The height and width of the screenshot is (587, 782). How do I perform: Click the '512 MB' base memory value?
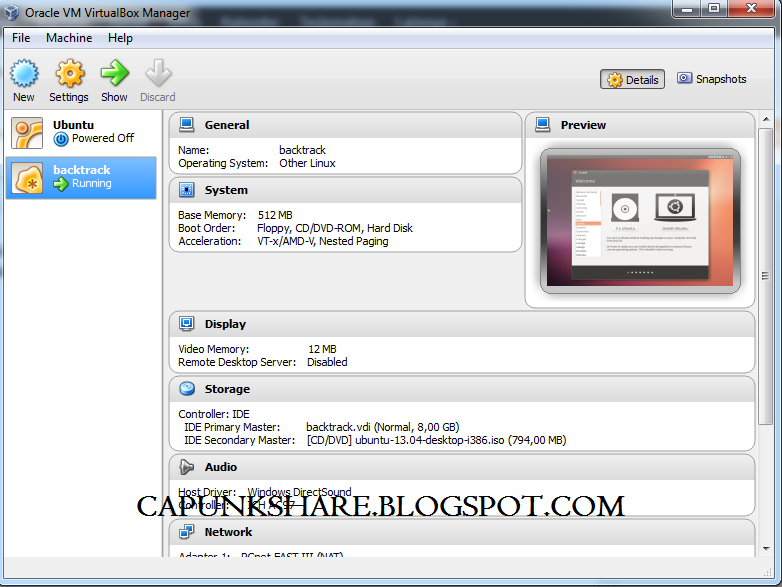coord(275,215)
